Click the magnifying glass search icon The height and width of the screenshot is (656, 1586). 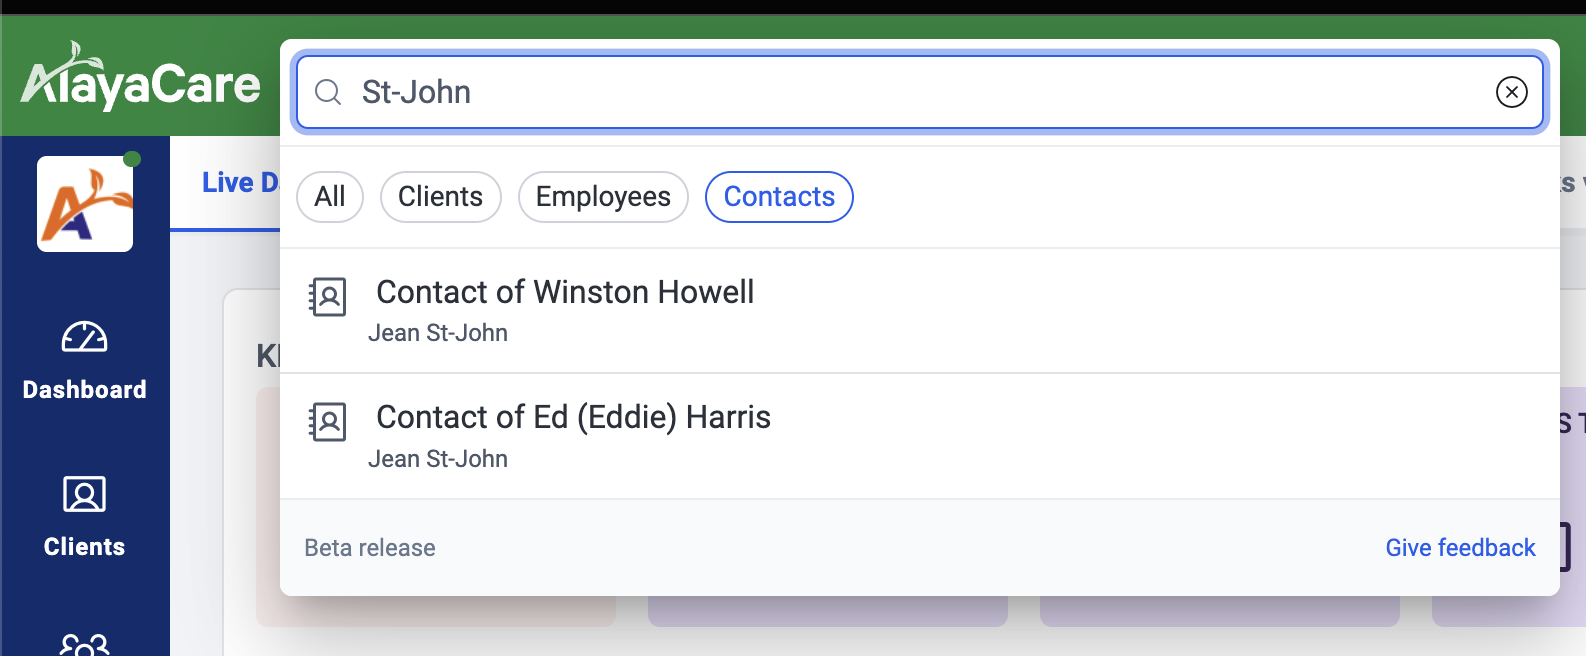coord(328,93)
